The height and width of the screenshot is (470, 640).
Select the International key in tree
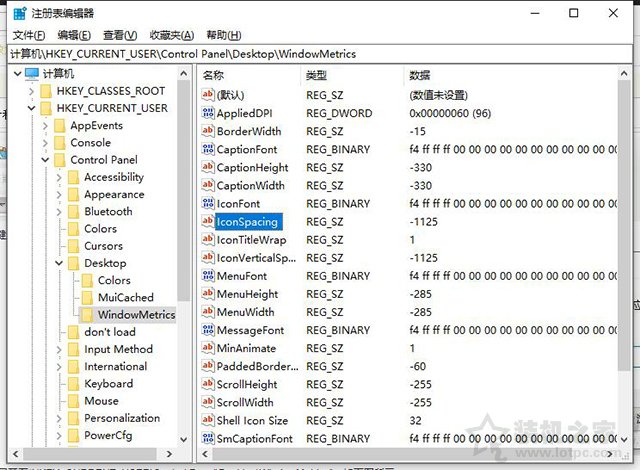[x=116, y=366]
